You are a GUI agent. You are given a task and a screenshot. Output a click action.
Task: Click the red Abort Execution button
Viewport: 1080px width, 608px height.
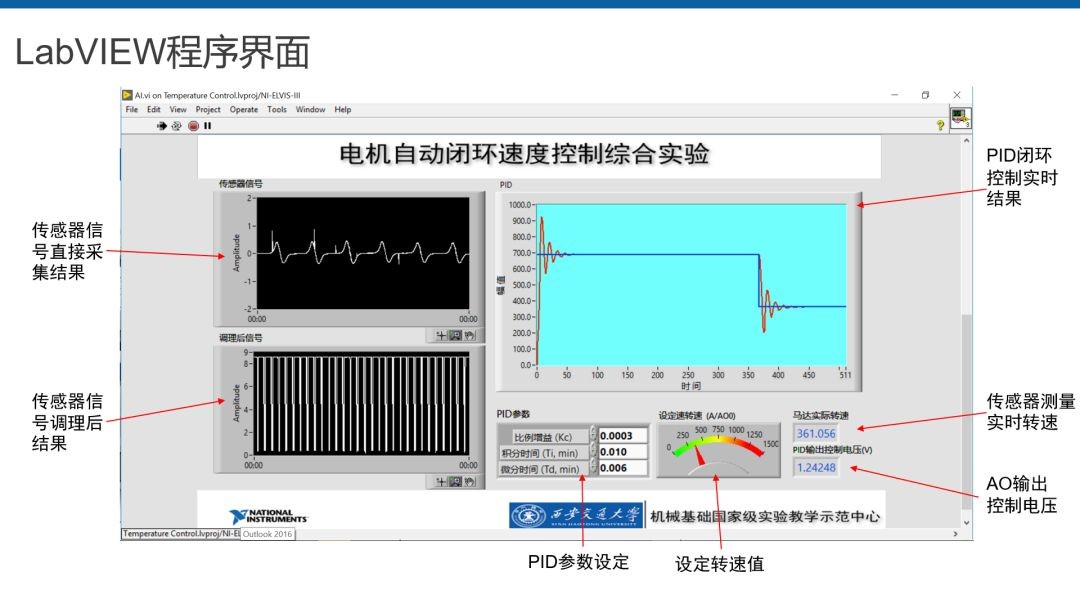194,126
